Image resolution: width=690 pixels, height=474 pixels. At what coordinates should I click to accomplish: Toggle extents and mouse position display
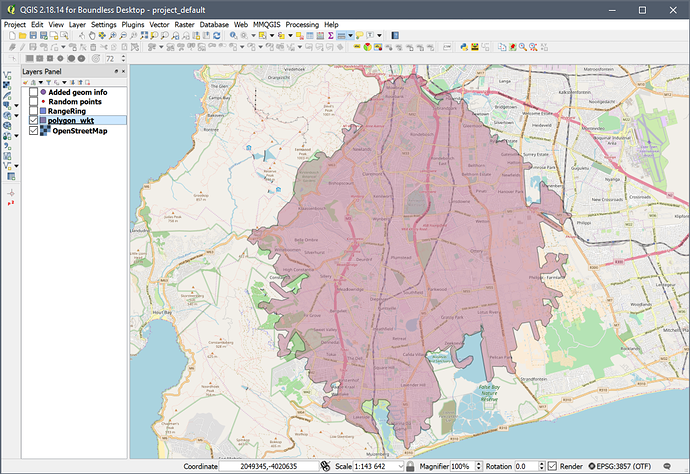326,466
